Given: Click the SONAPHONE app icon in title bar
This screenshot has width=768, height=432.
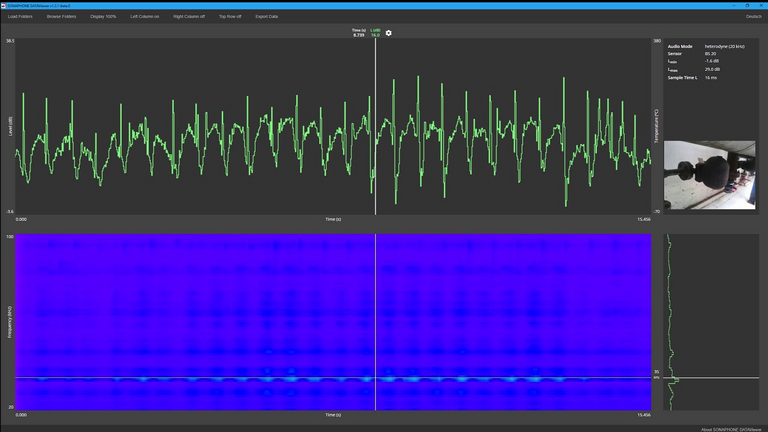Looking at the screenshot, I should click(5, 5).
